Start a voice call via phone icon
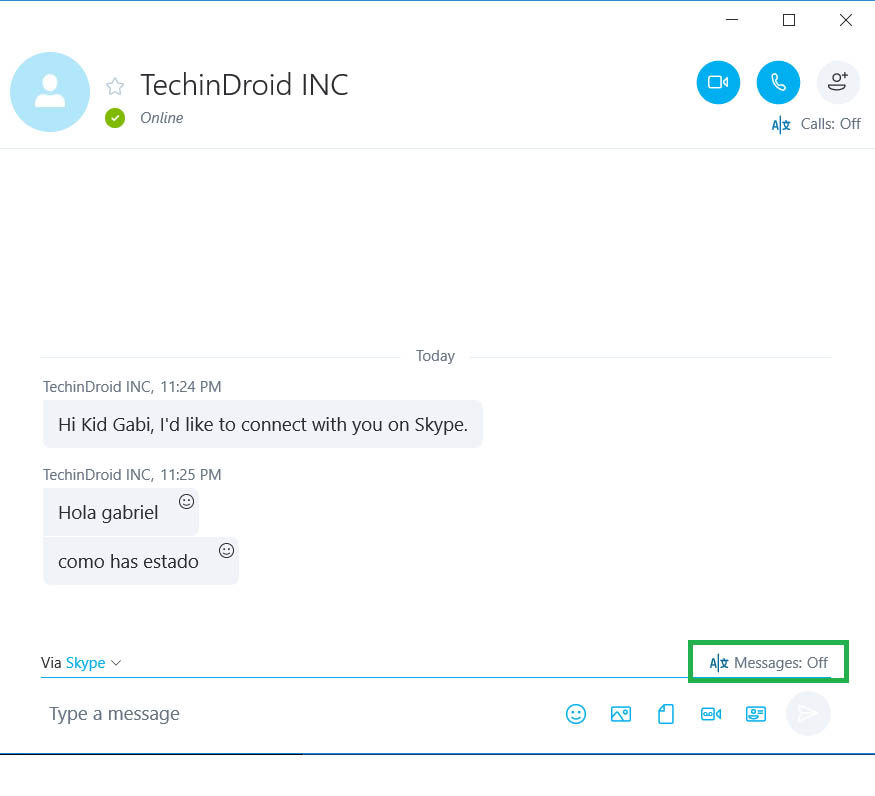 778,83
